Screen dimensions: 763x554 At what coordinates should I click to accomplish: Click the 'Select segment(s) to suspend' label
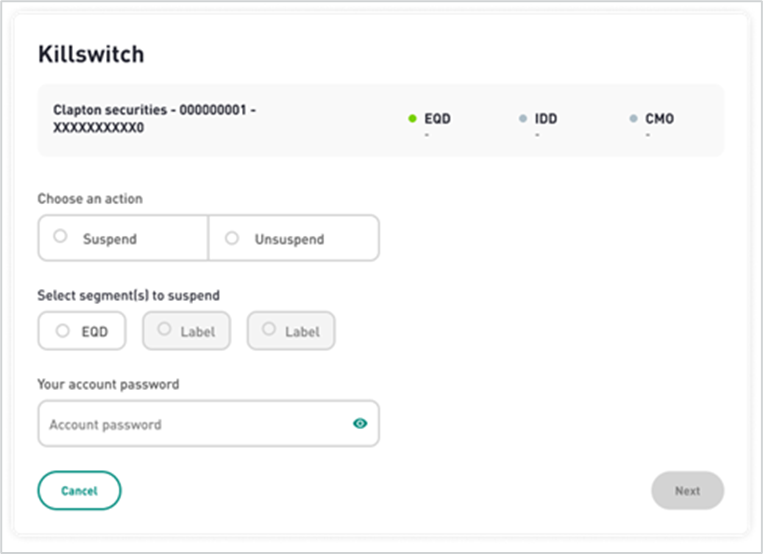[128, 295]
